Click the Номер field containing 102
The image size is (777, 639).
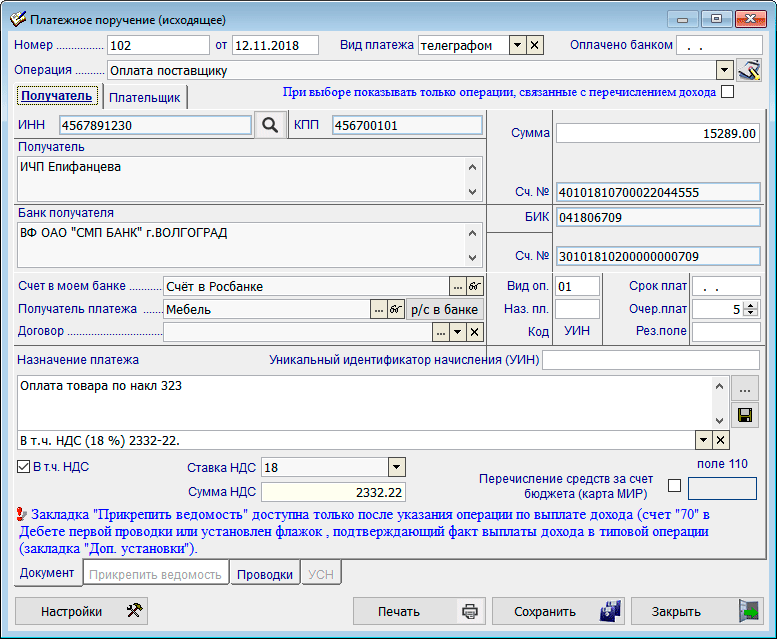point(158,46)
